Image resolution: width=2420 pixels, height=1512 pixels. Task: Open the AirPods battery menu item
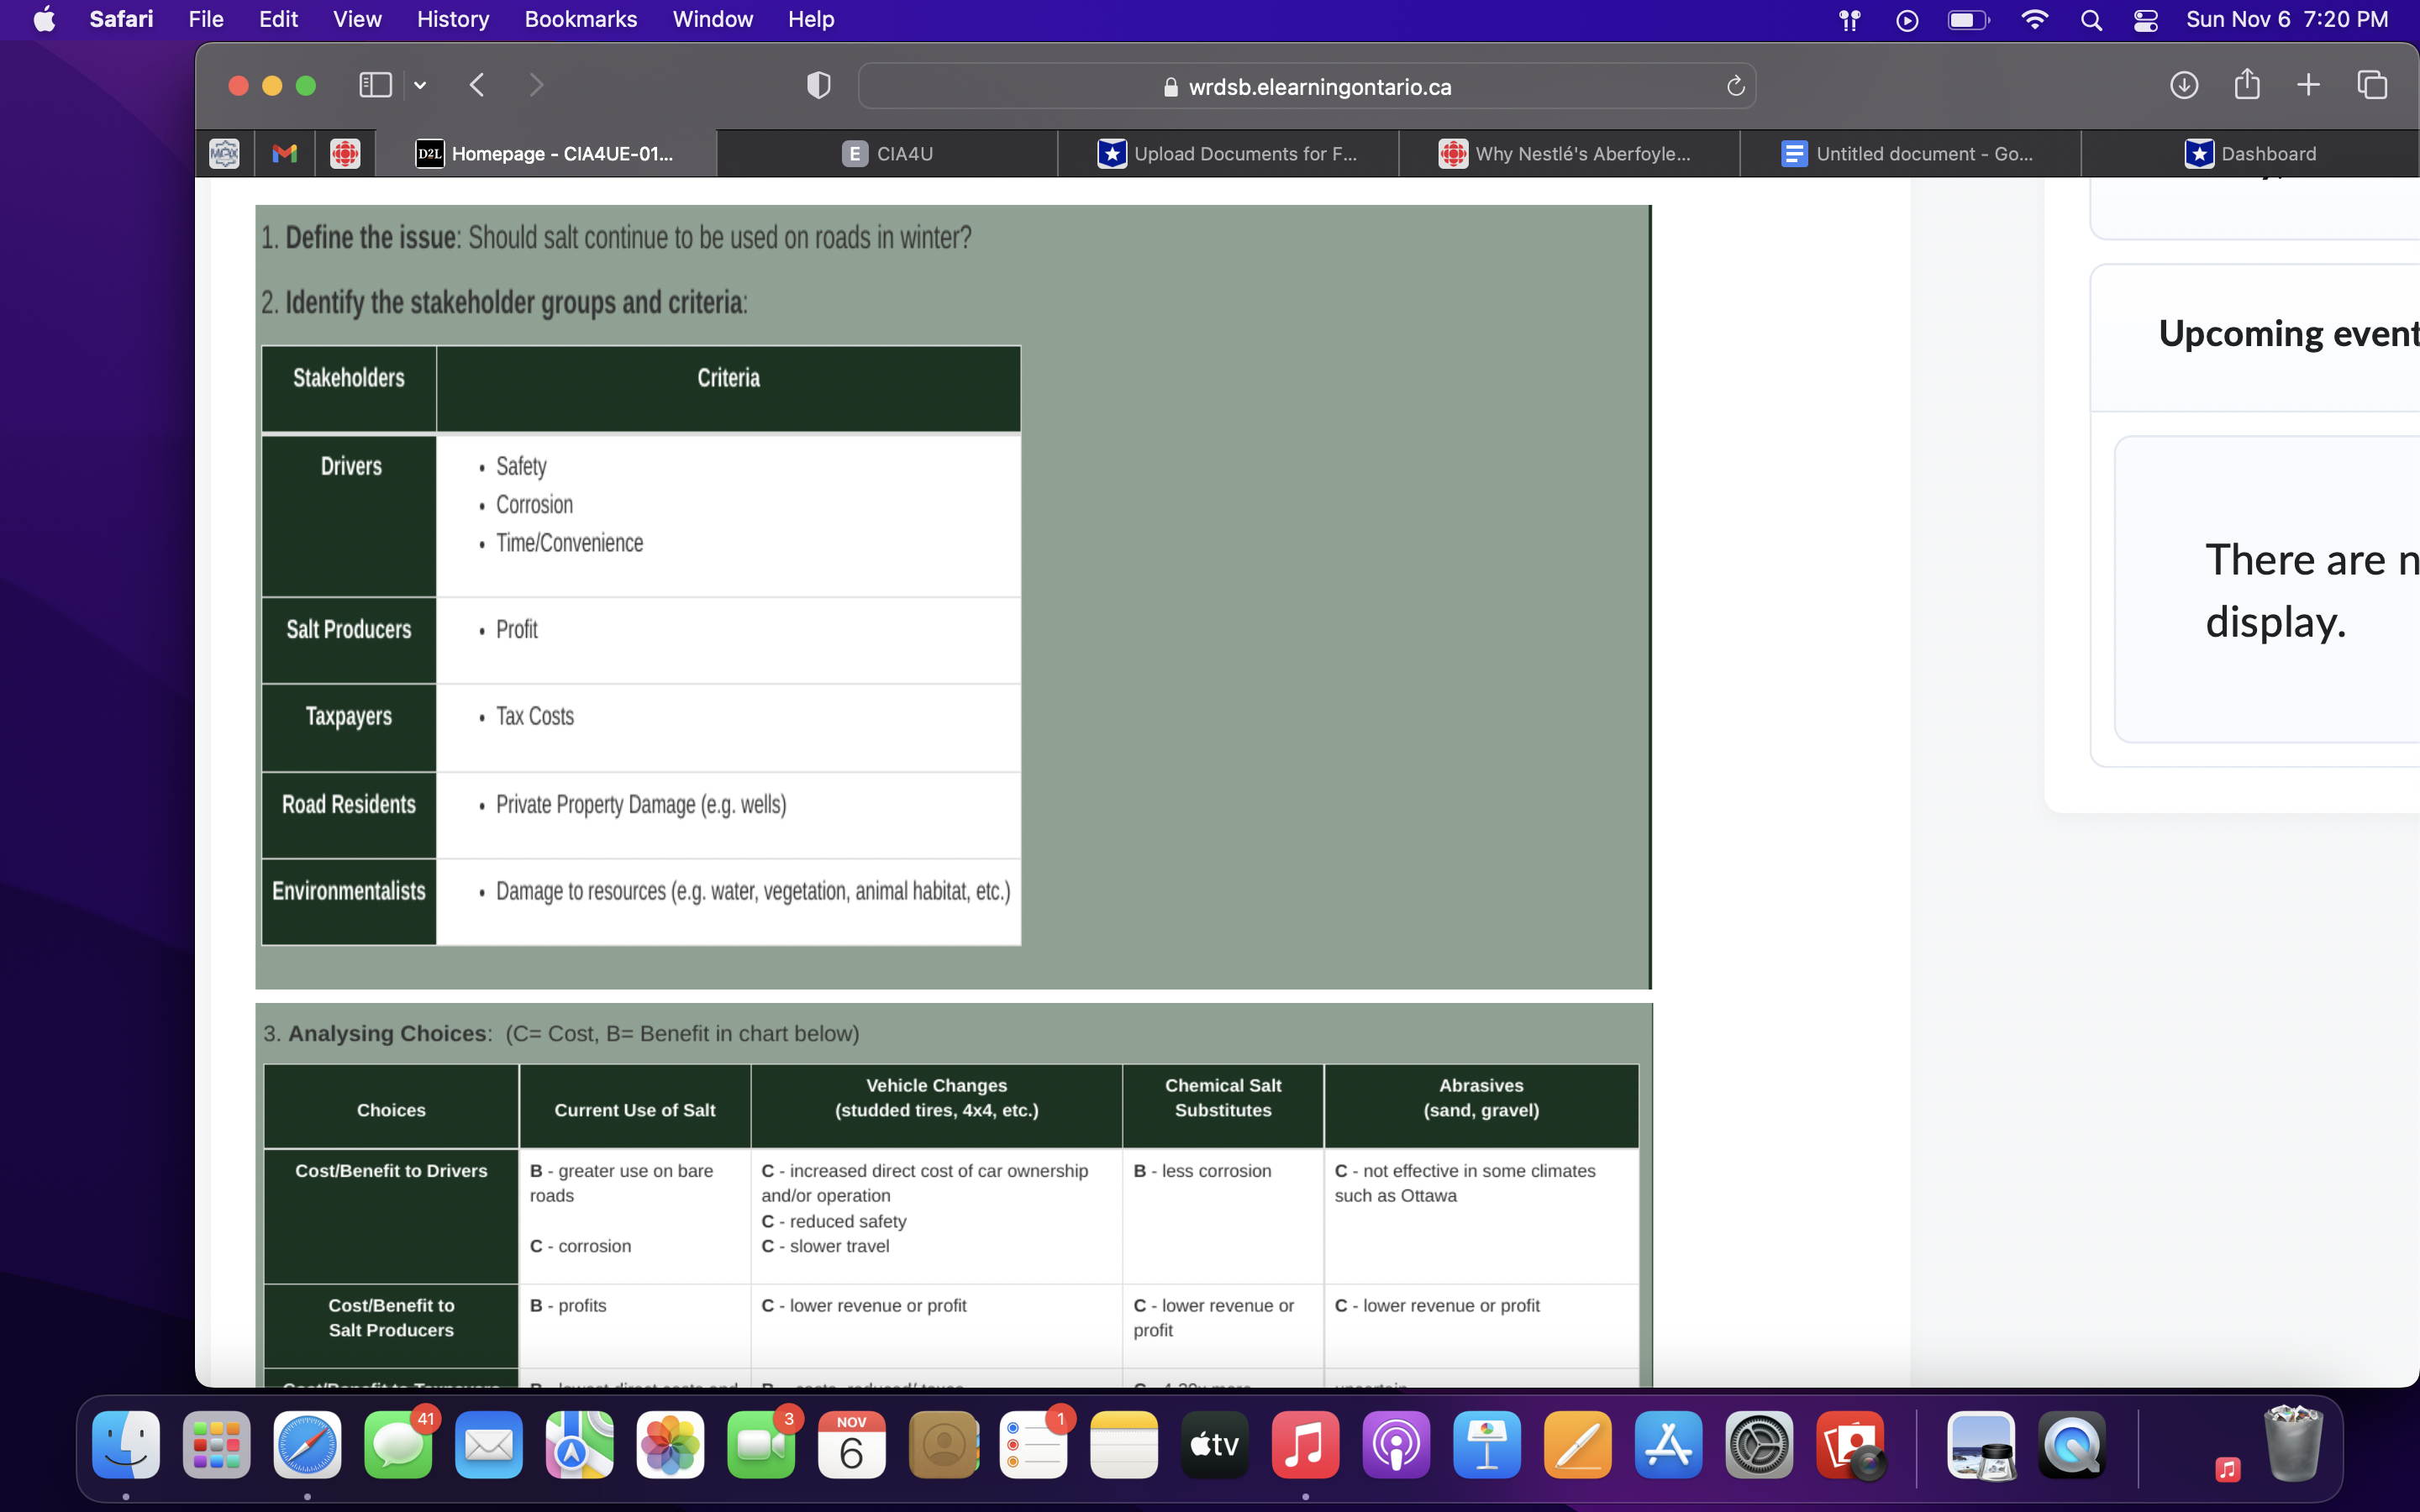click(x=1849, y=20)
